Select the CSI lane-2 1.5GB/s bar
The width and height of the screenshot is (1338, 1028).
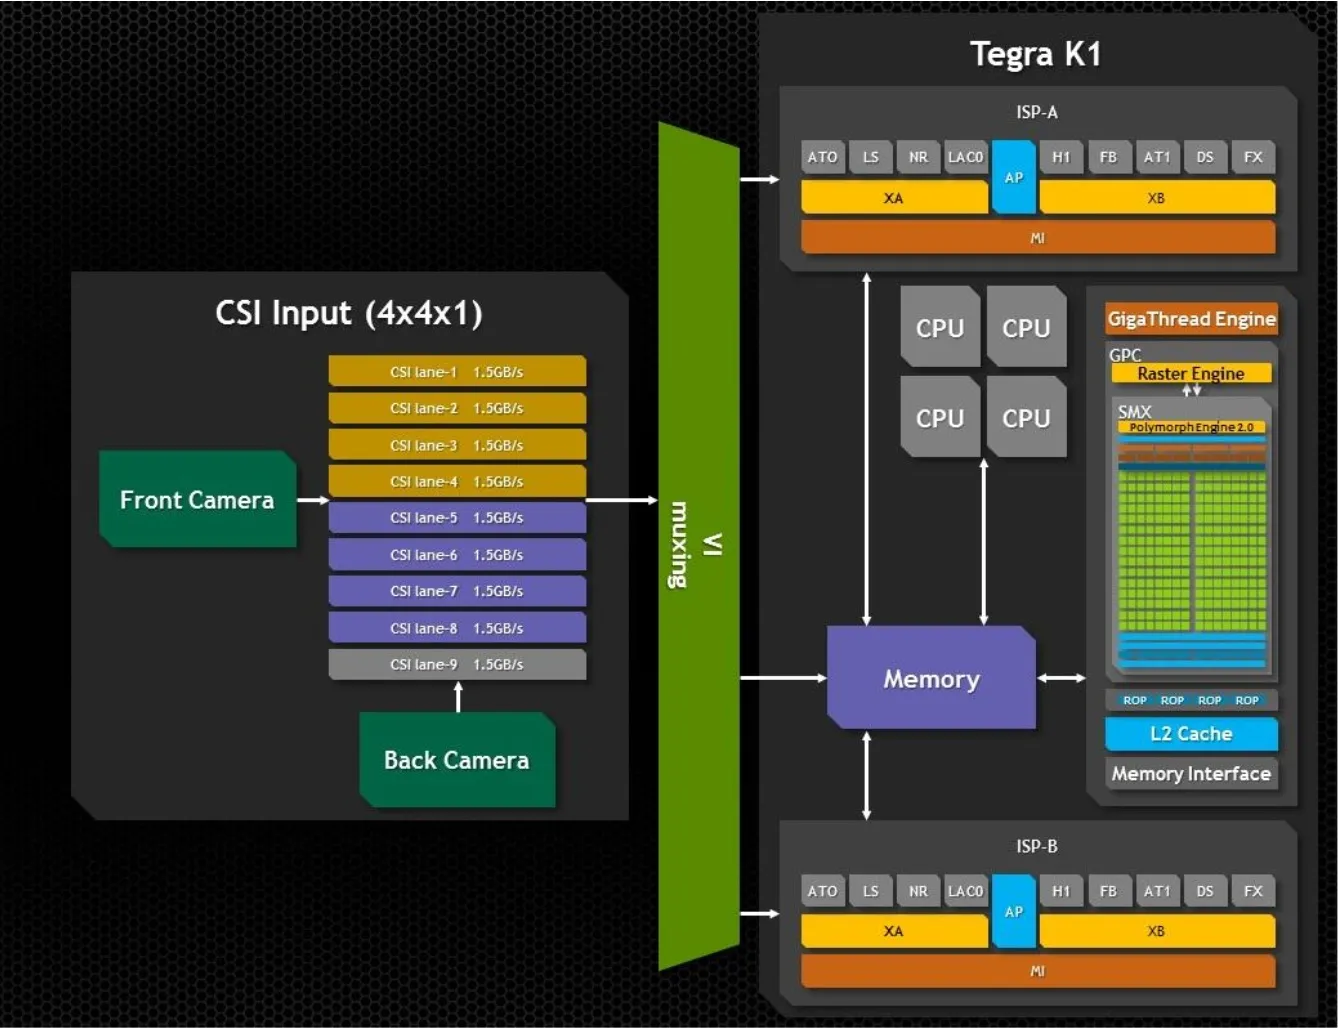457,408
